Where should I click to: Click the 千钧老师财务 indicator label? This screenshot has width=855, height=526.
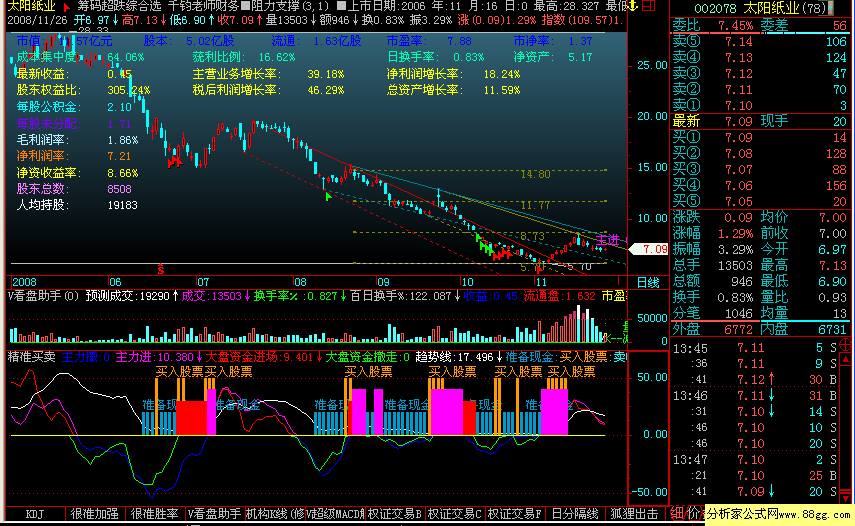point(203,7)
